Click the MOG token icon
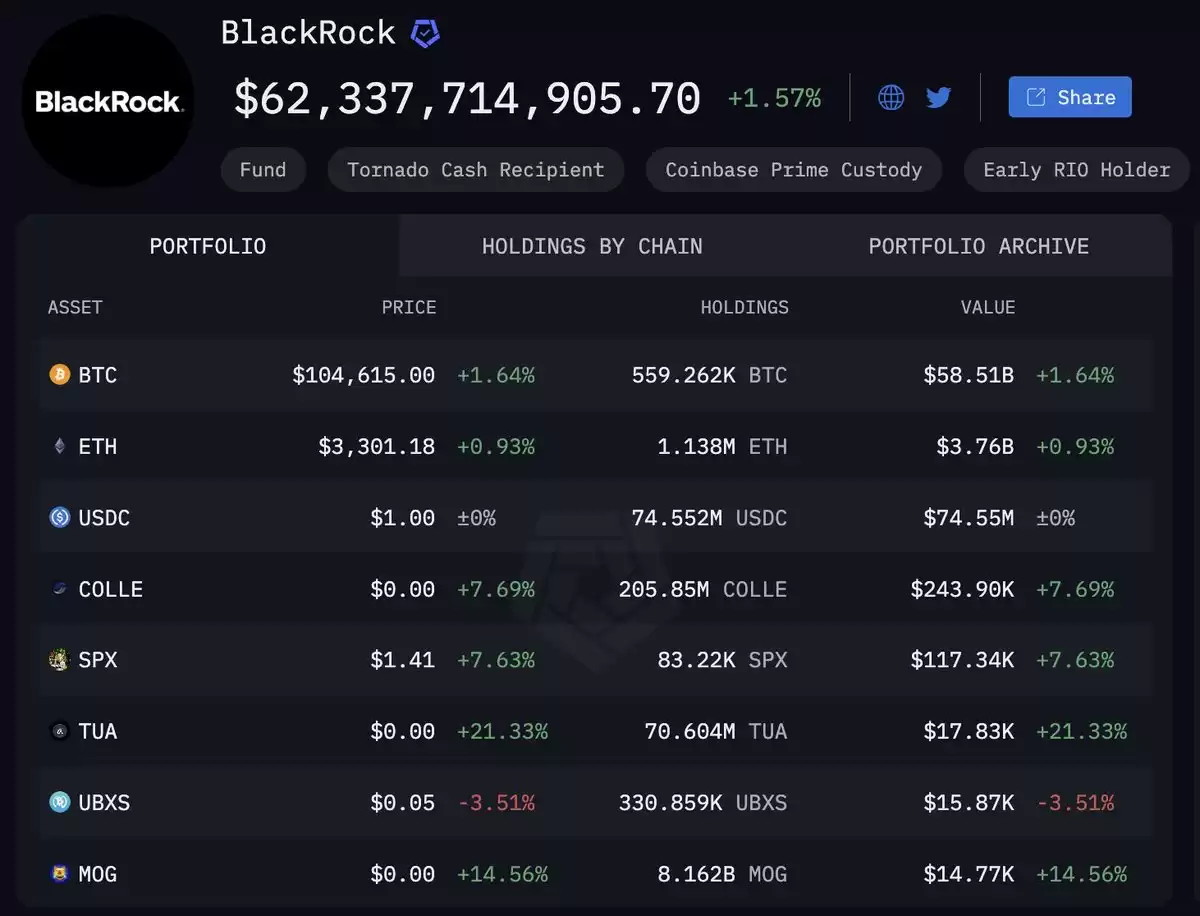Image resolution: width=1200 pixels, height=916 pixels. pos(60,874)
